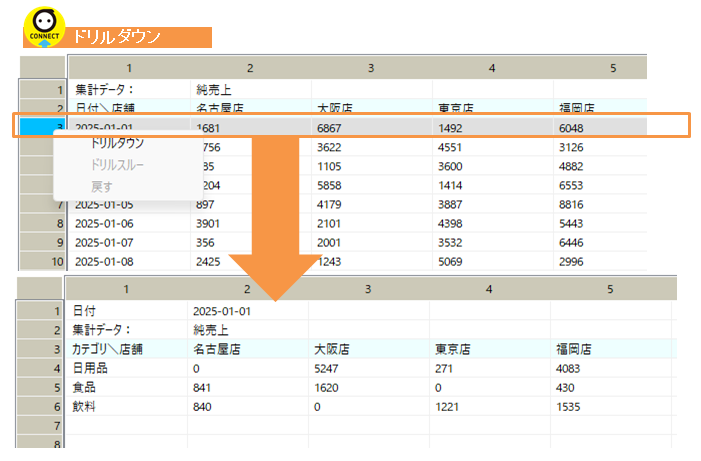Select the 食品 category row label
This screenshot has height=461, width=701.
(127, 388)
